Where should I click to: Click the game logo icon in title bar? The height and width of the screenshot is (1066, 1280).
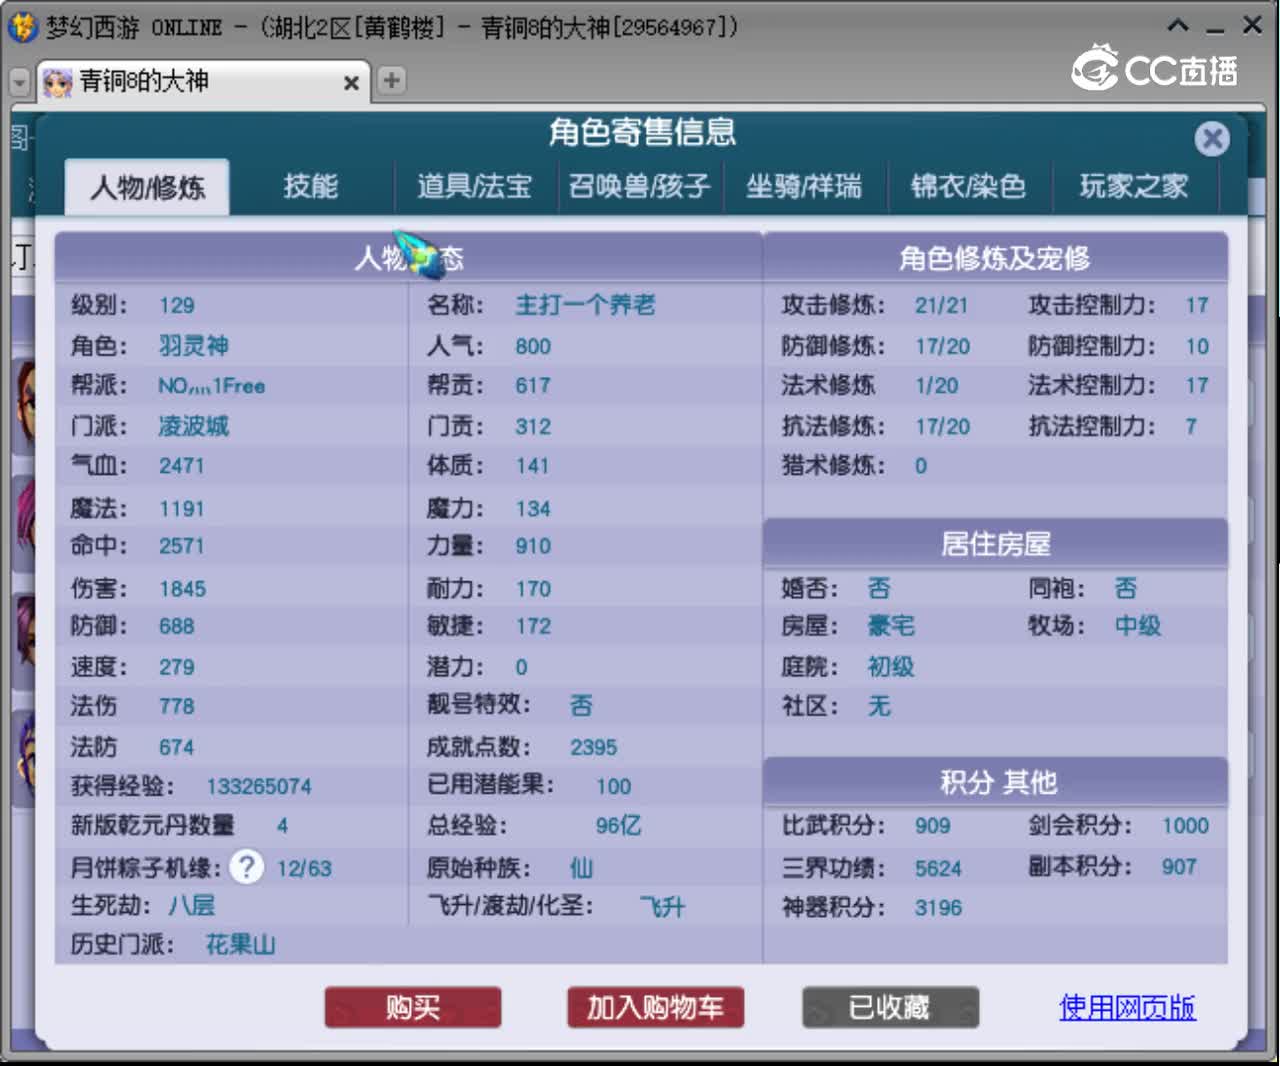click(22, 27)
